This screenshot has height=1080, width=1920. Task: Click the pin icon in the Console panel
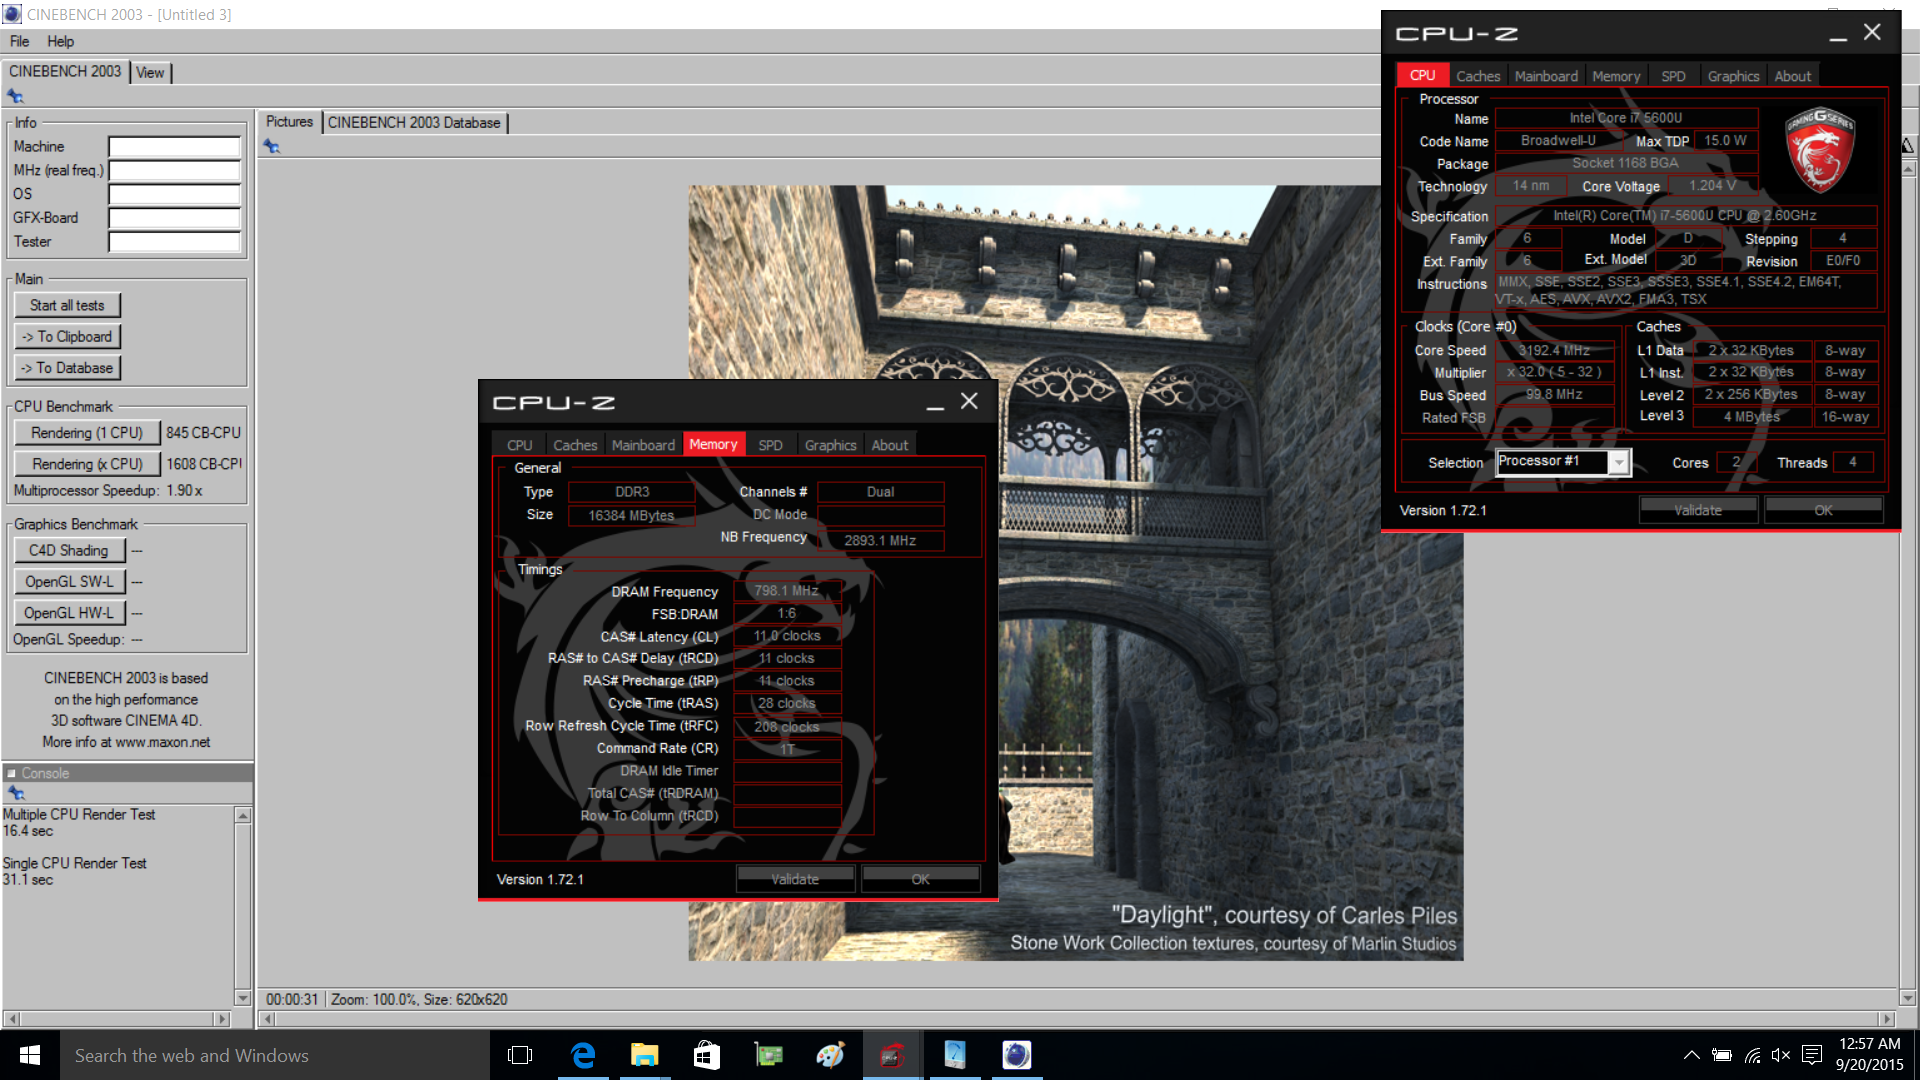(x=16, y=793)
